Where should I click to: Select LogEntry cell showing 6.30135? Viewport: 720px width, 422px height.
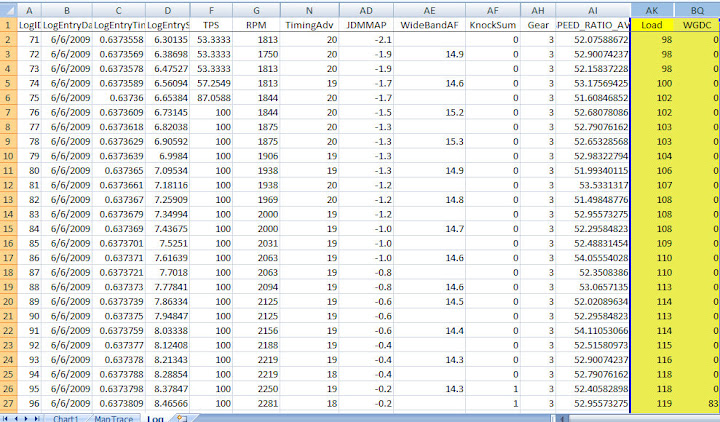coord(168,39)
